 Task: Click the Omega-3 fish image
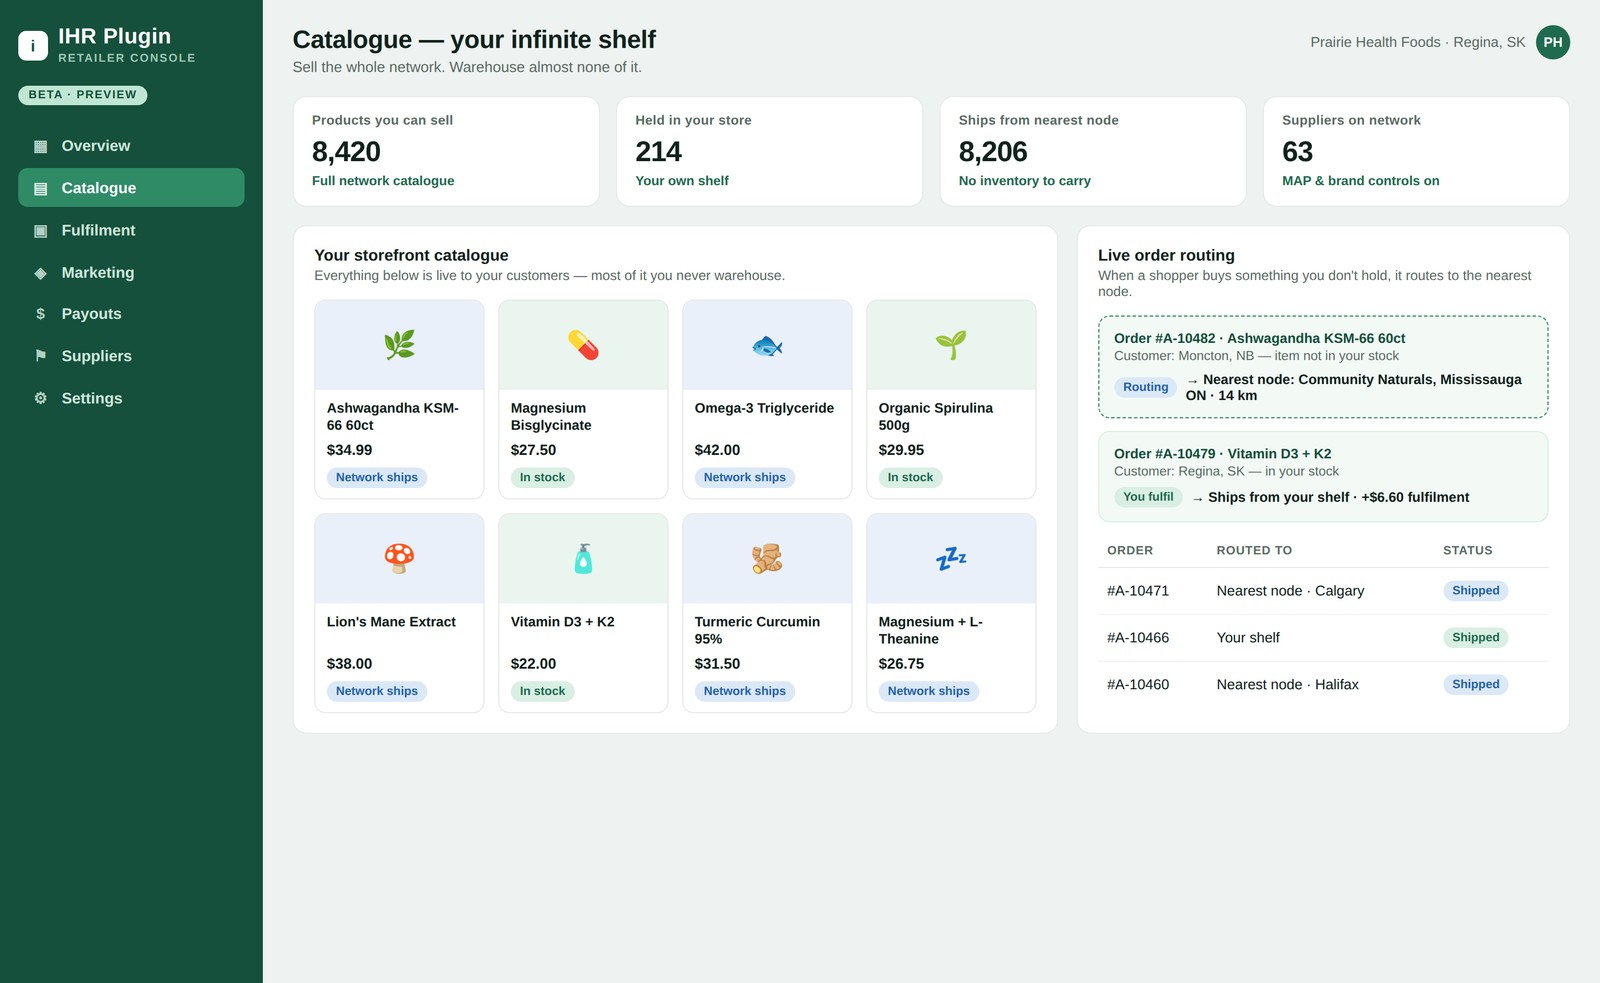767,345
